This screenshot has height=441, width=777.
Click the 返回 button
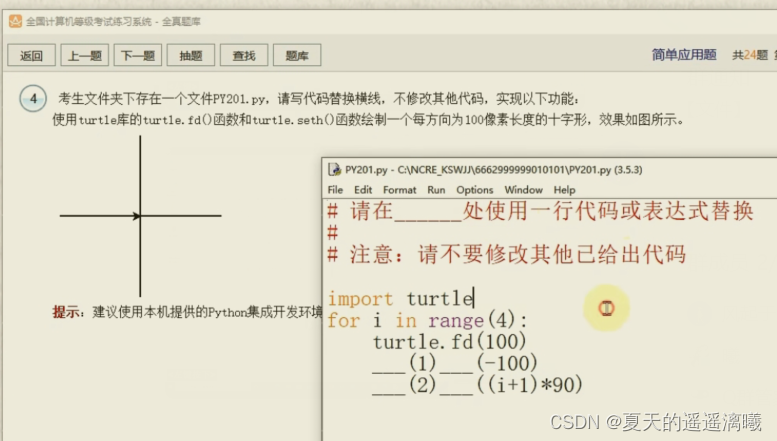pyautogui.click(x=31, y=55)
